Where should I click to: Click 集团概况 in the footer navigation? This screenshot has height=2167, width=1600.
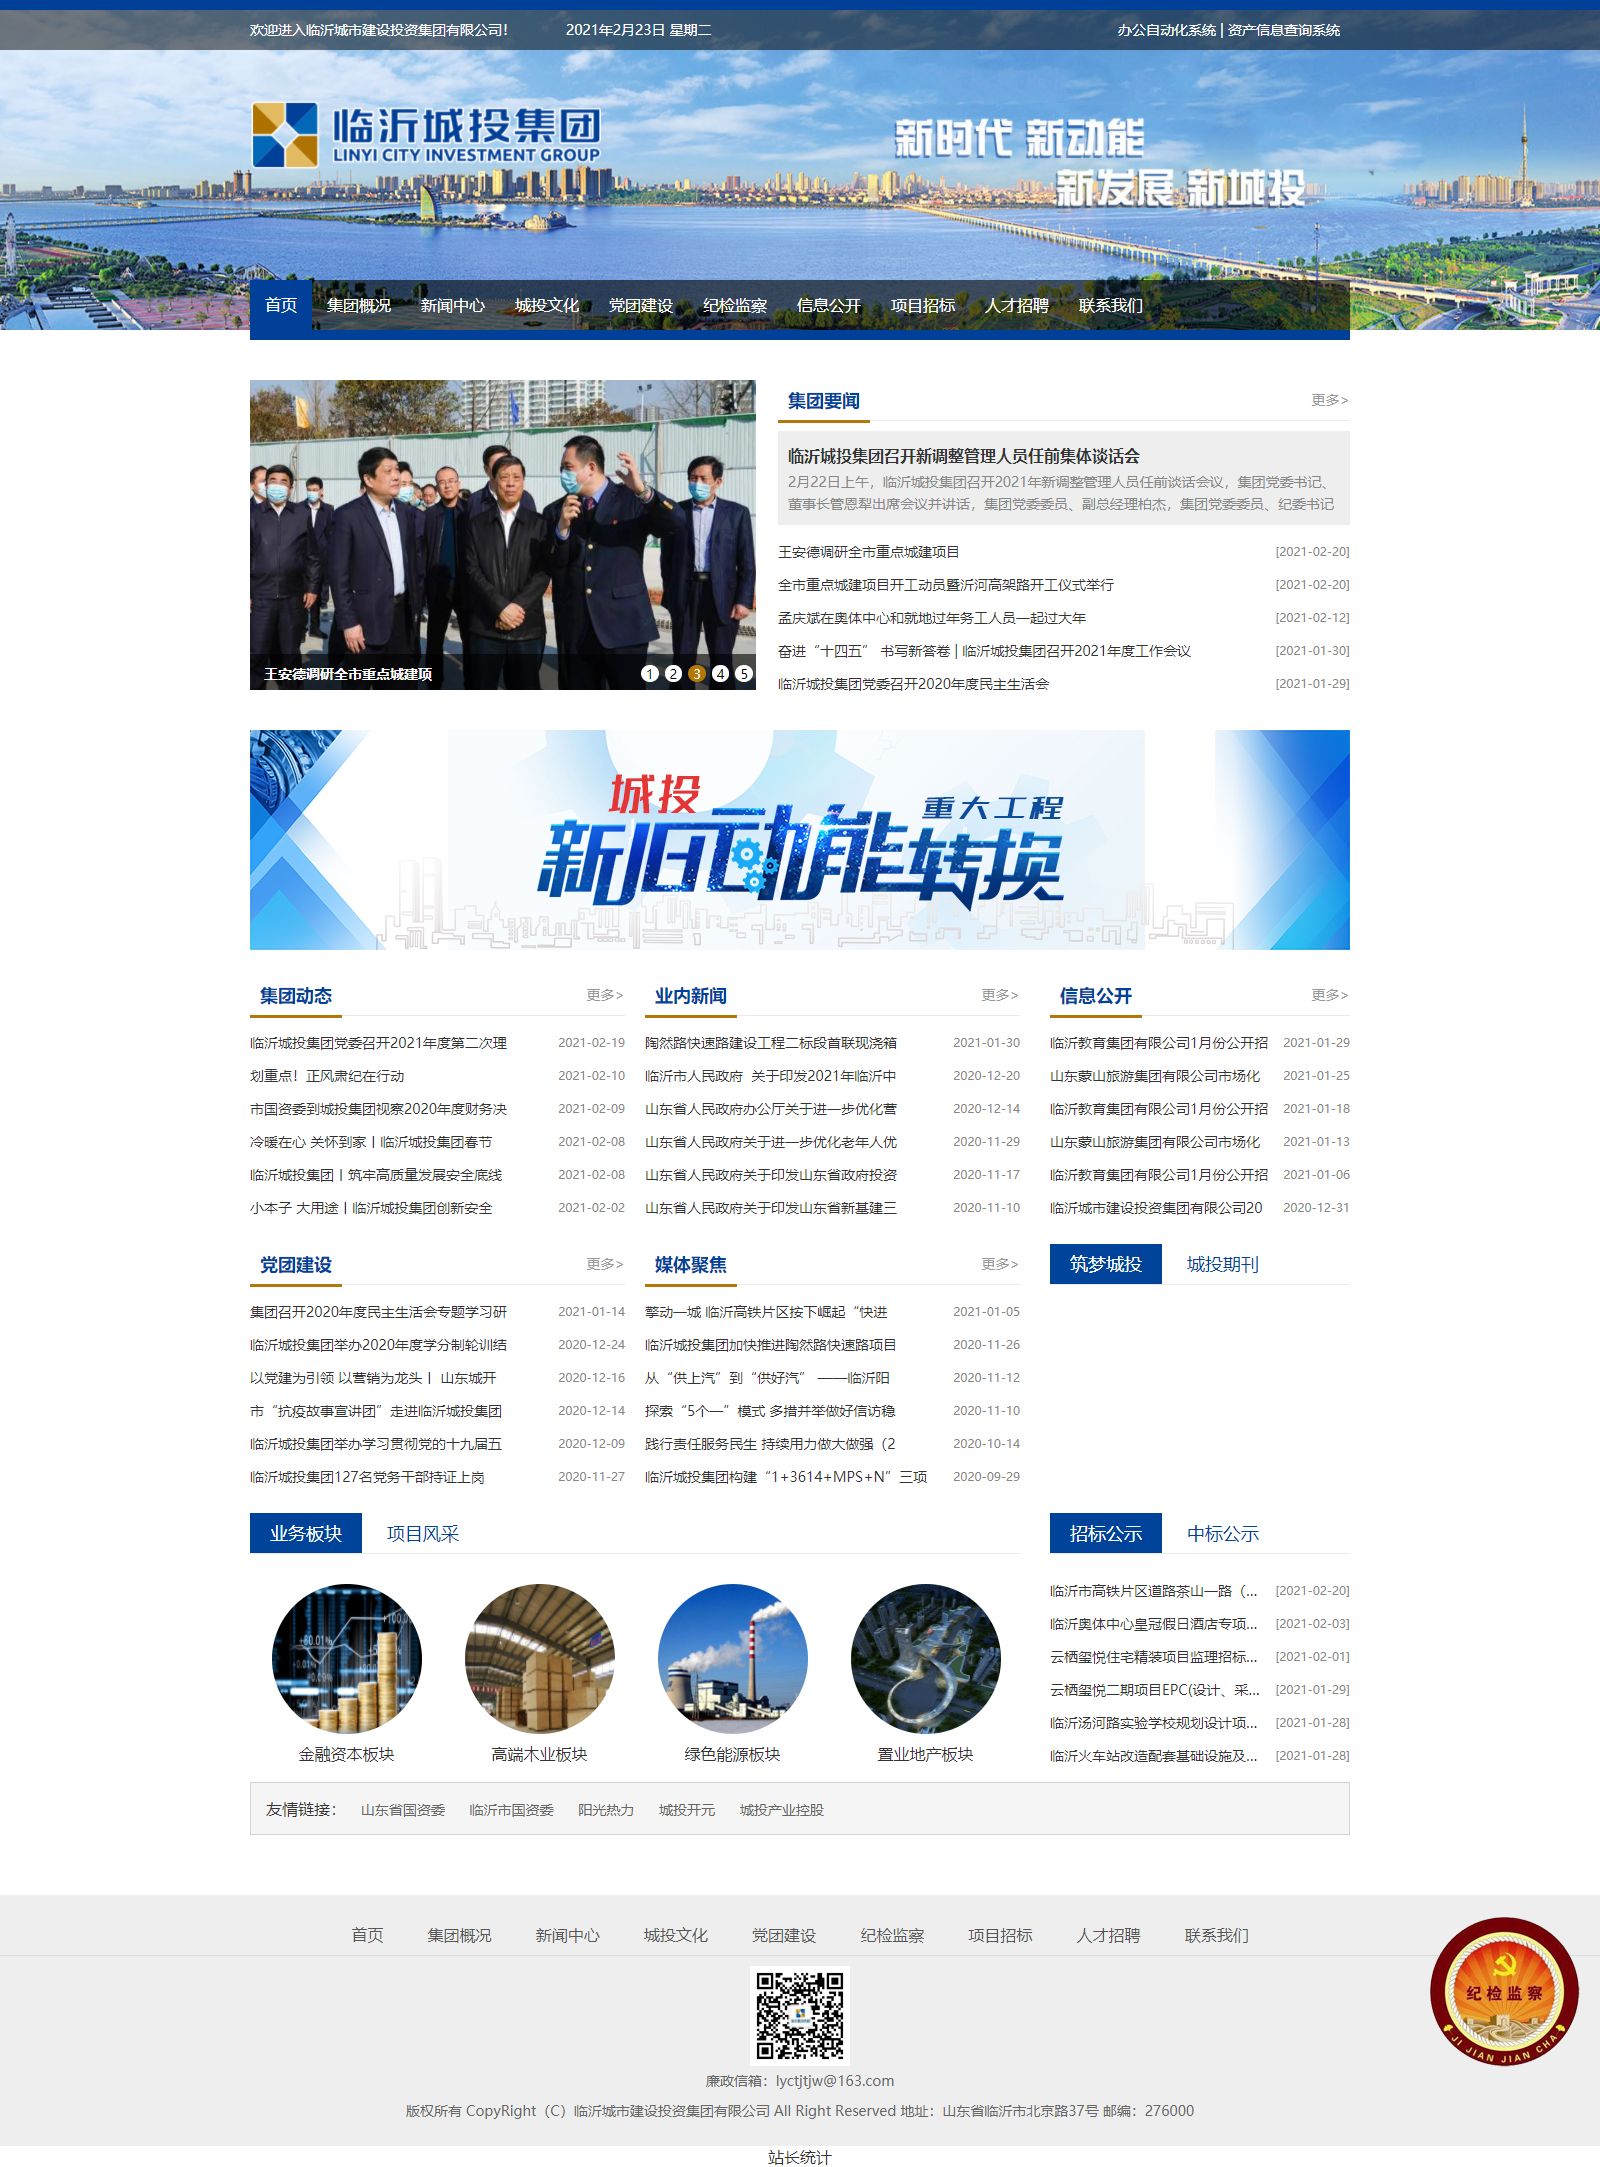pos(460,1935)
